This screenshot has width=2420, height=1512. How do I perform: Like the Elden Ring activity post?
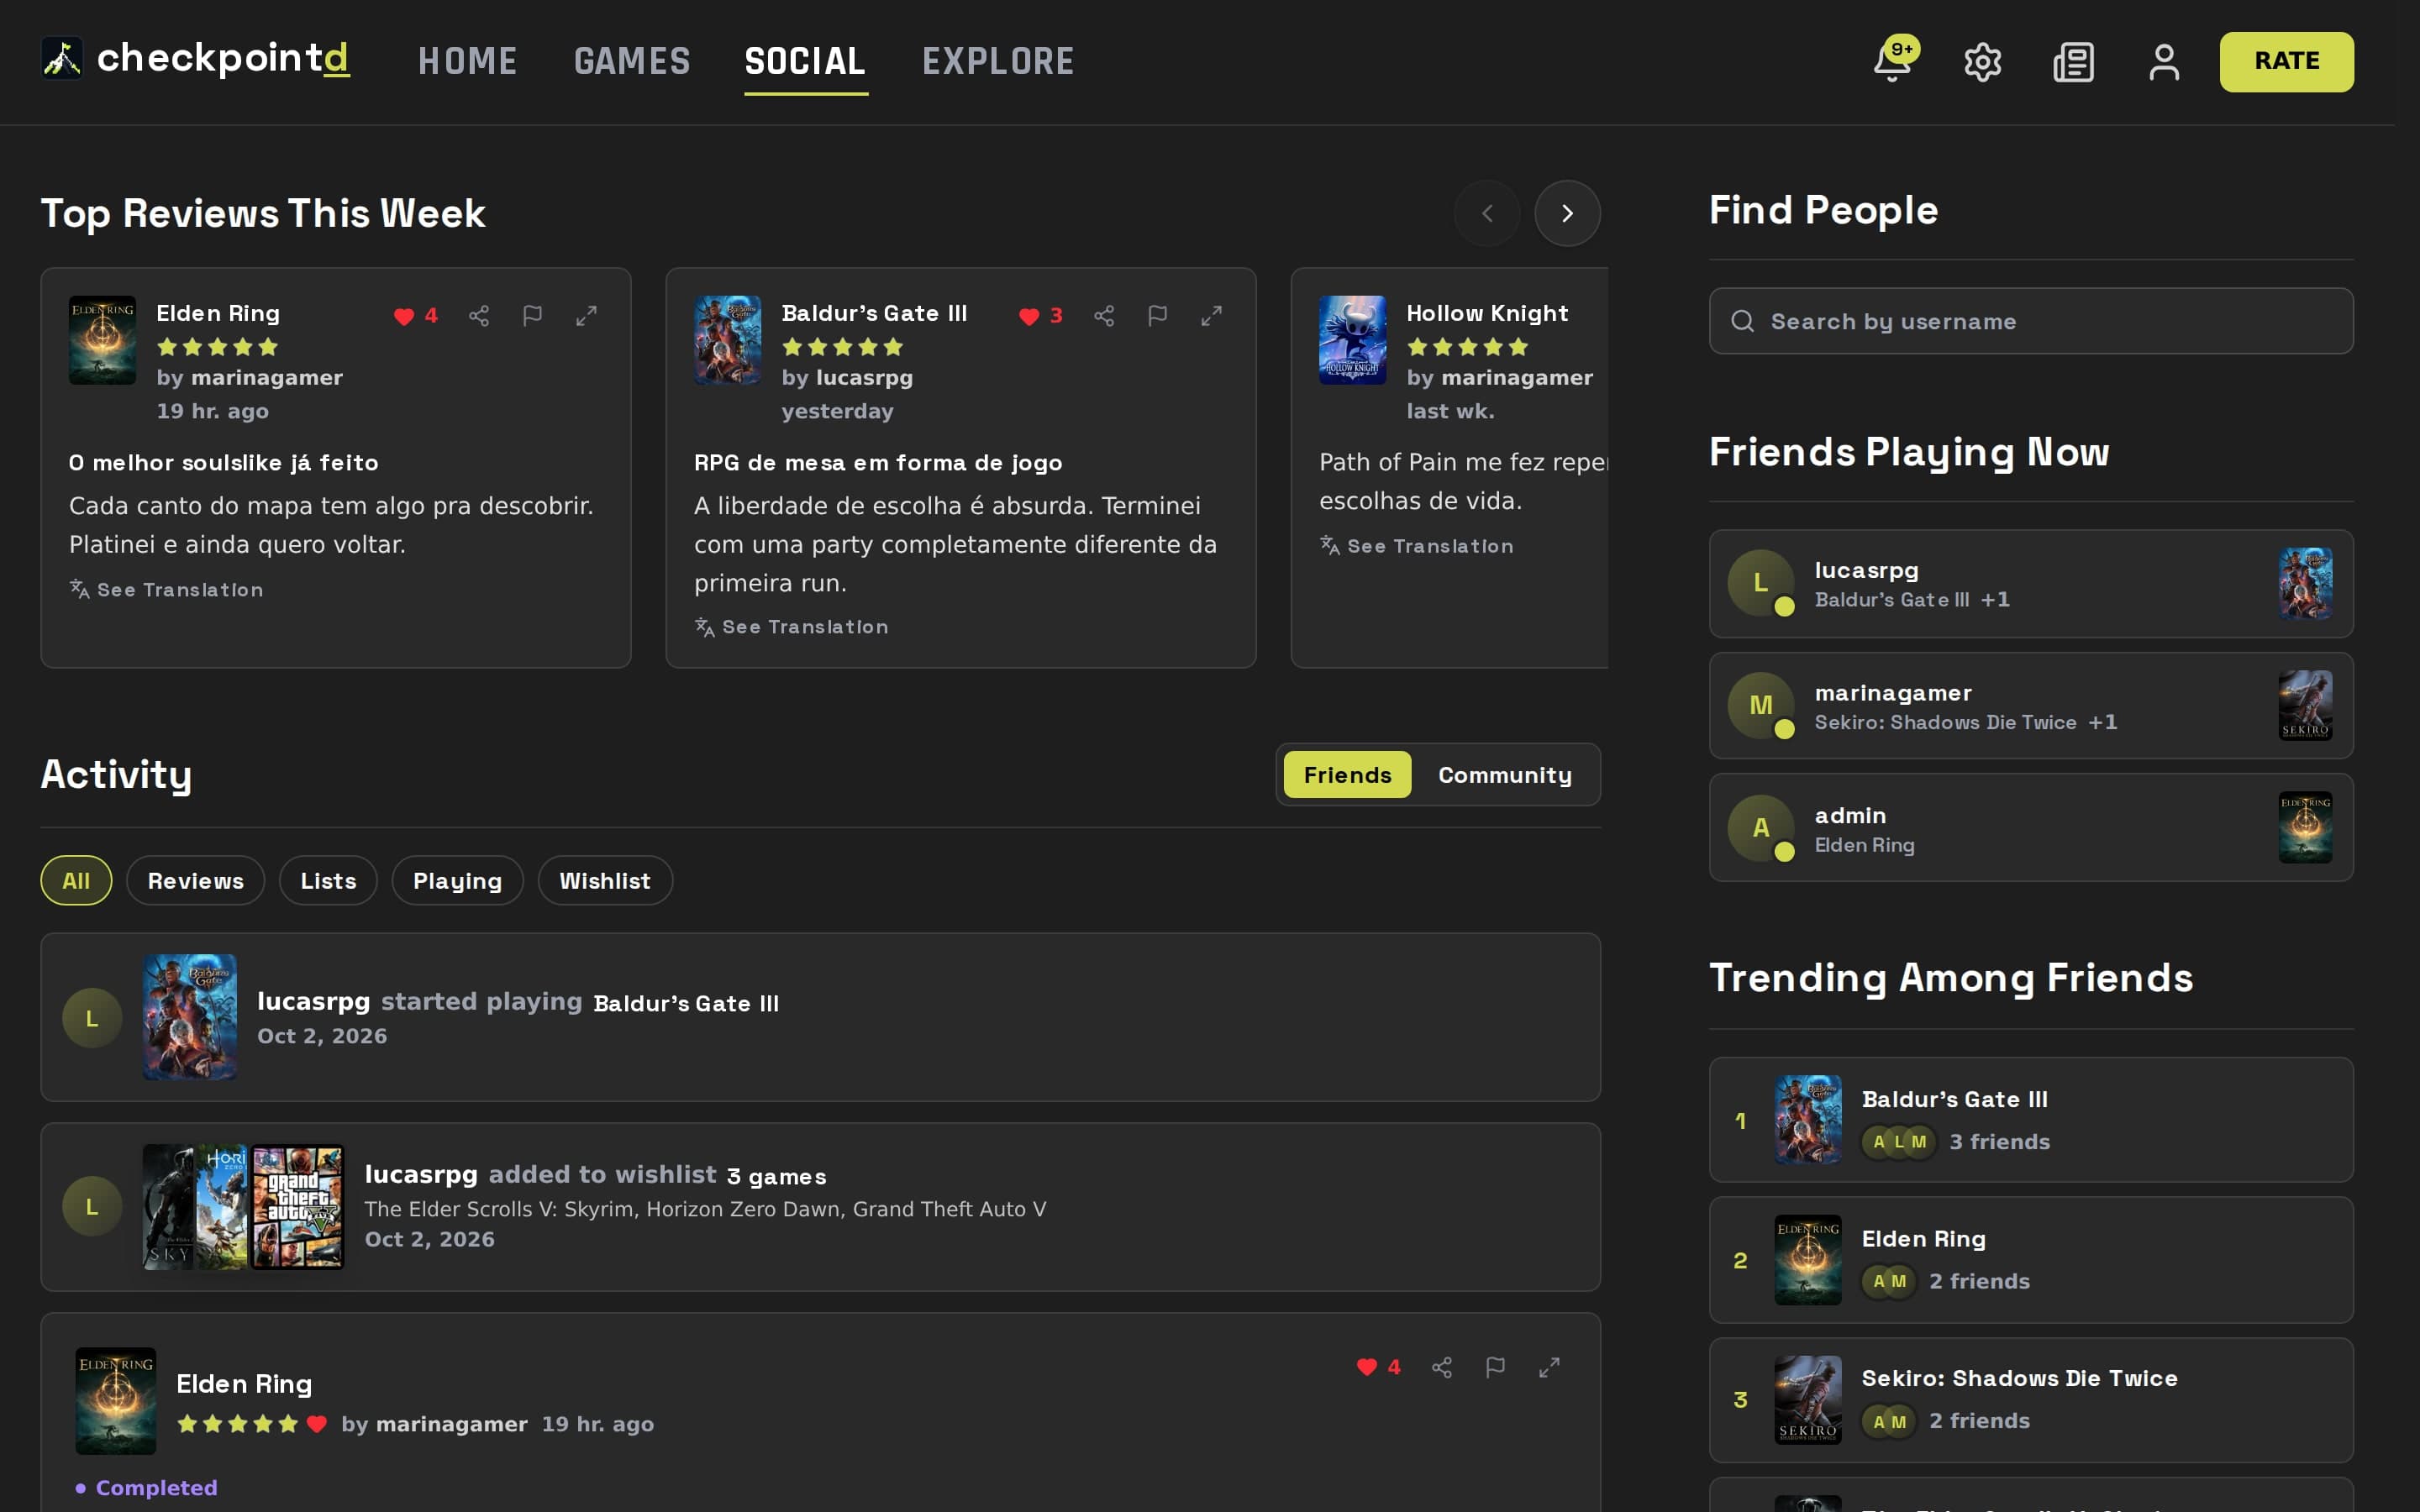tap(1367, 1367)
